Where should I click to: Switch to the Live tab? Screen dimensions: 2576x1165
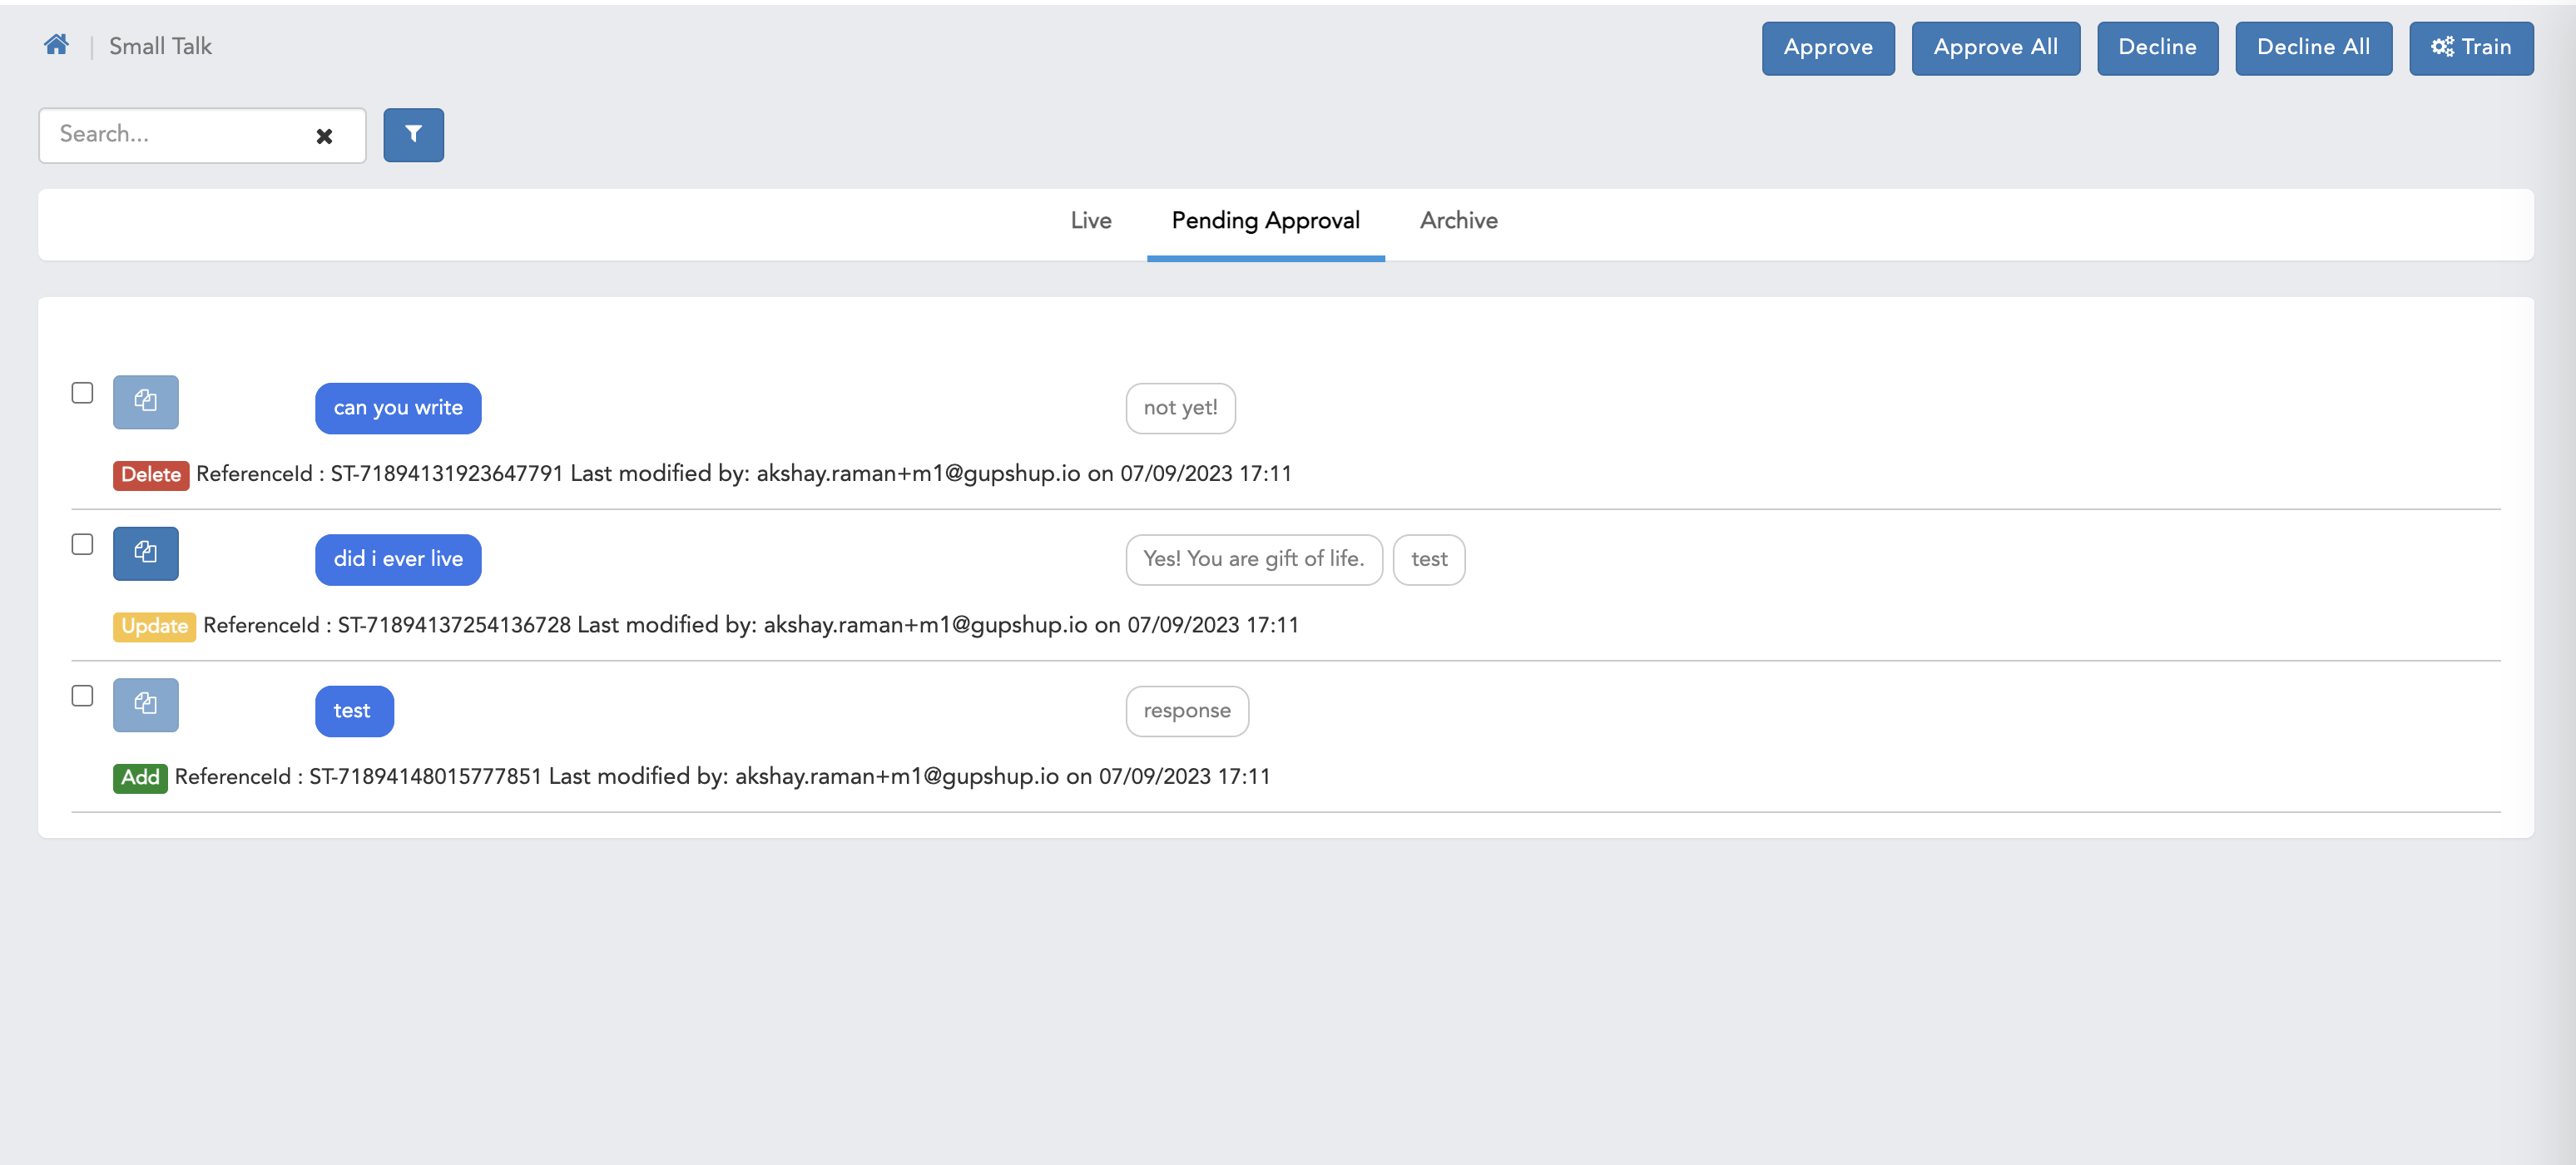pyautogui.click(x=1091, y=219)
